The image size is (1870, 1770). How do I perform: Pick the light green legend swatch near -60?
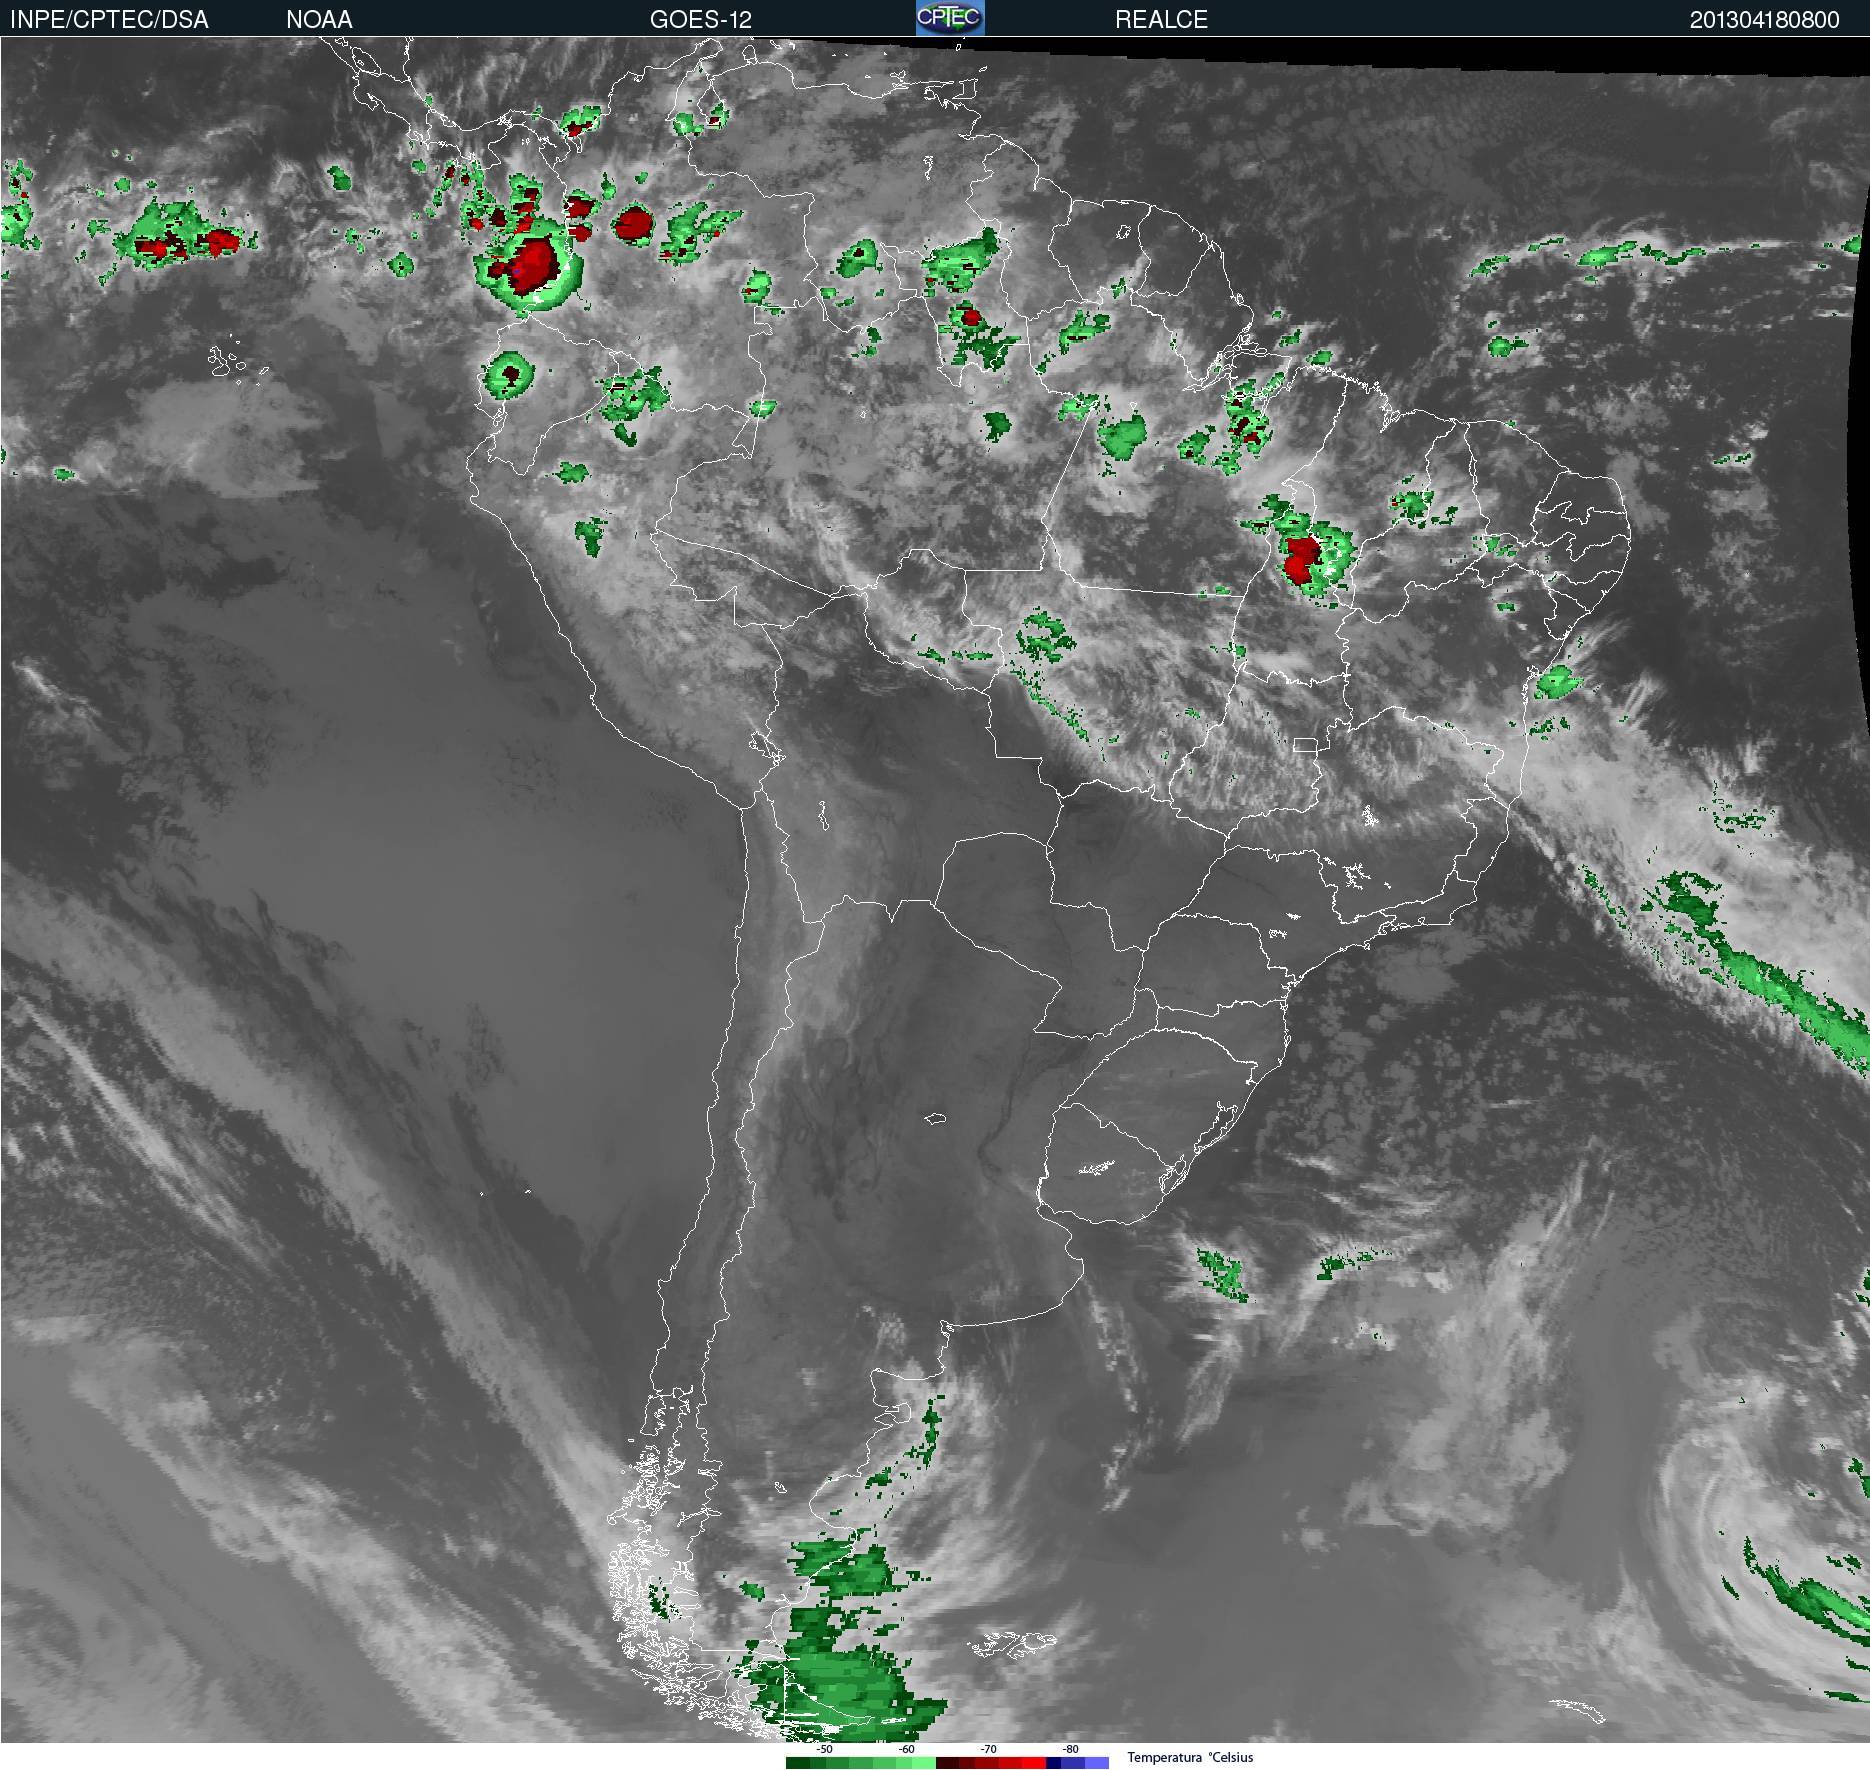924,1763
